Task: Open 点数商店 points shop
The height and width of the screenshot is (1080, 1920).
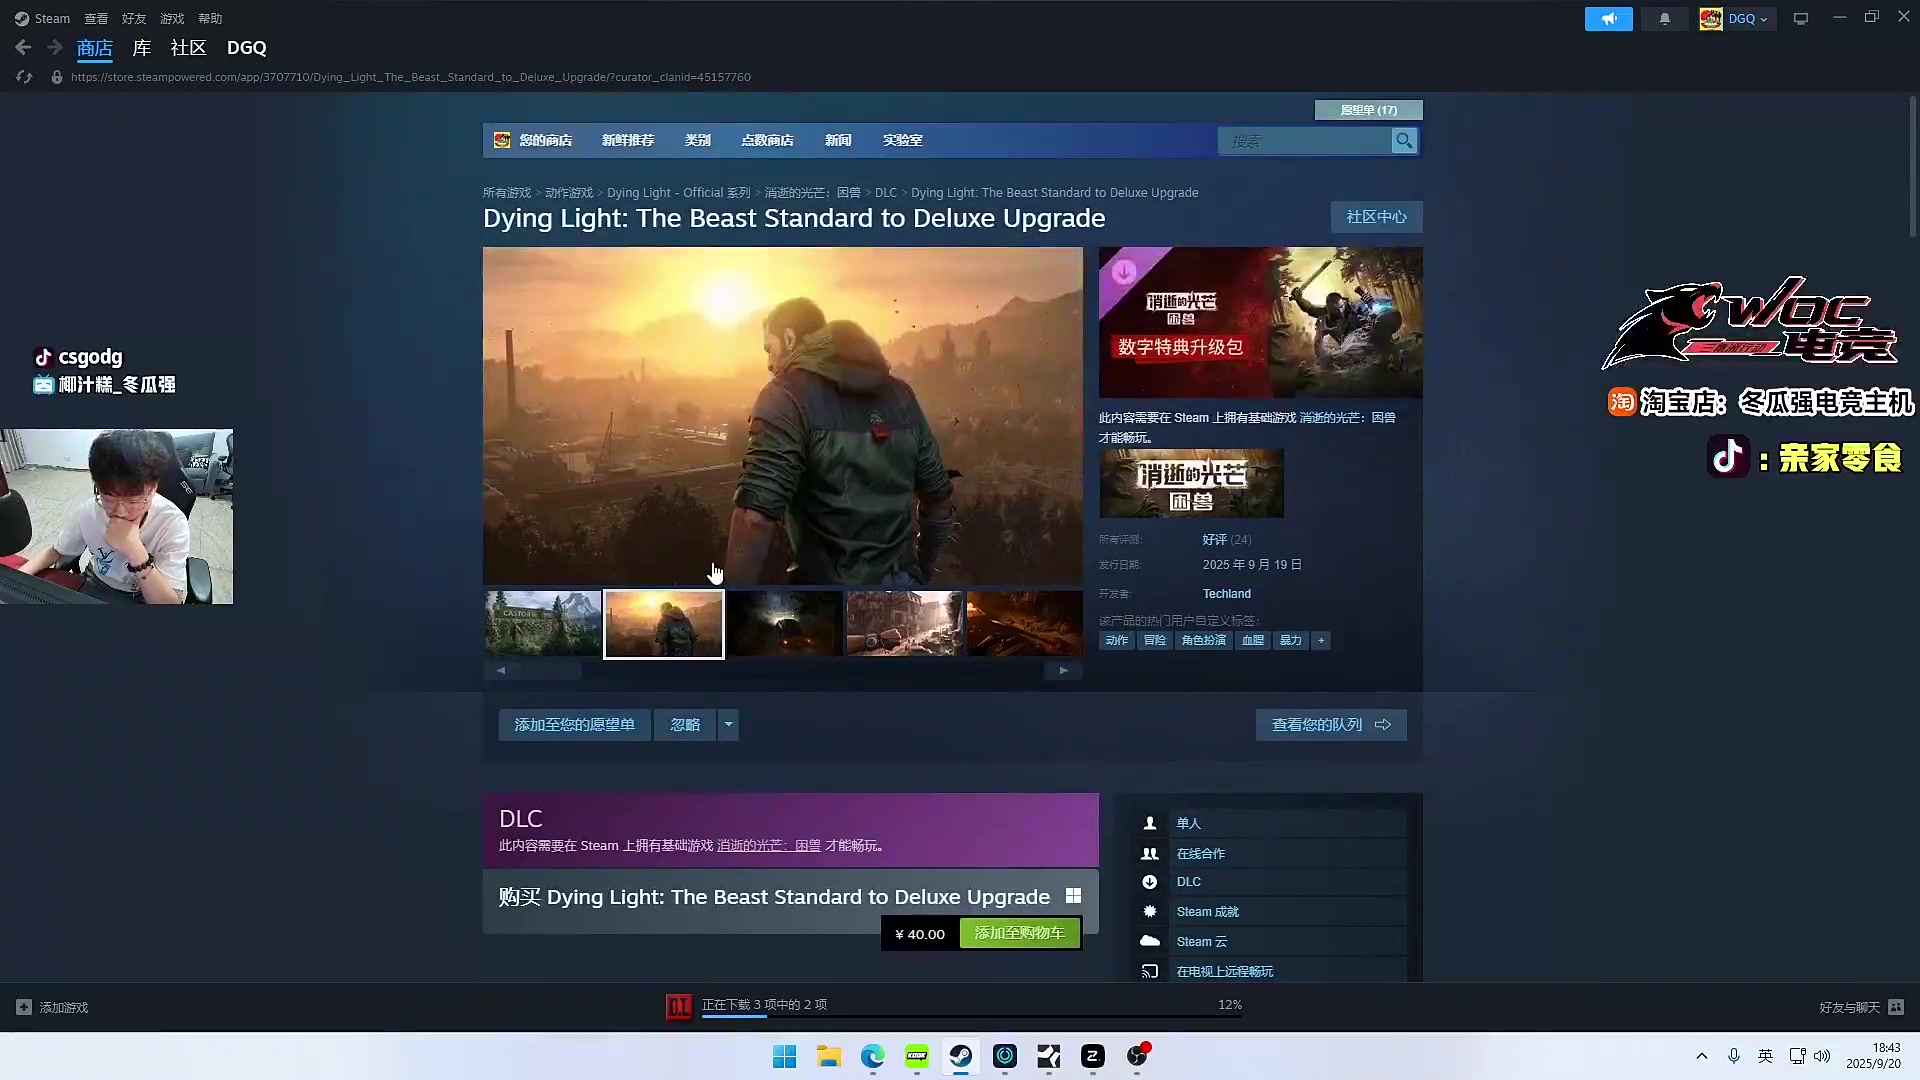Action: point(767,141)
